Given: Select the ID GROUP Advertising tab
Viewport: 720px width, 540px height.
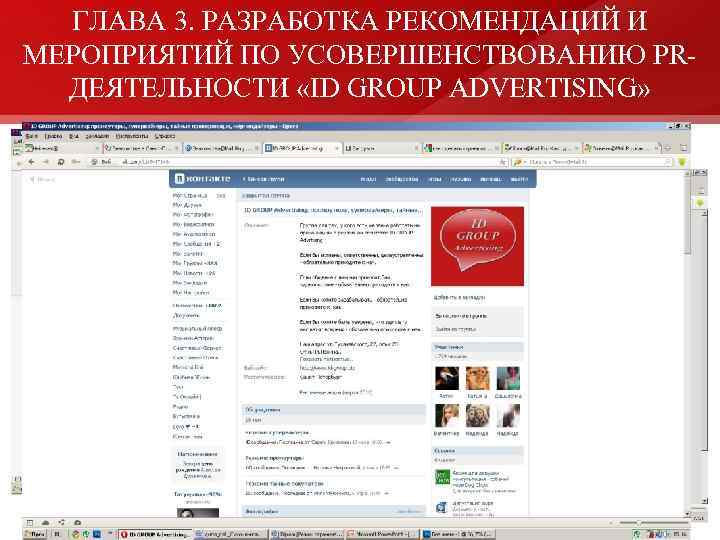Looking at the screenshot, I should (302, 148).
